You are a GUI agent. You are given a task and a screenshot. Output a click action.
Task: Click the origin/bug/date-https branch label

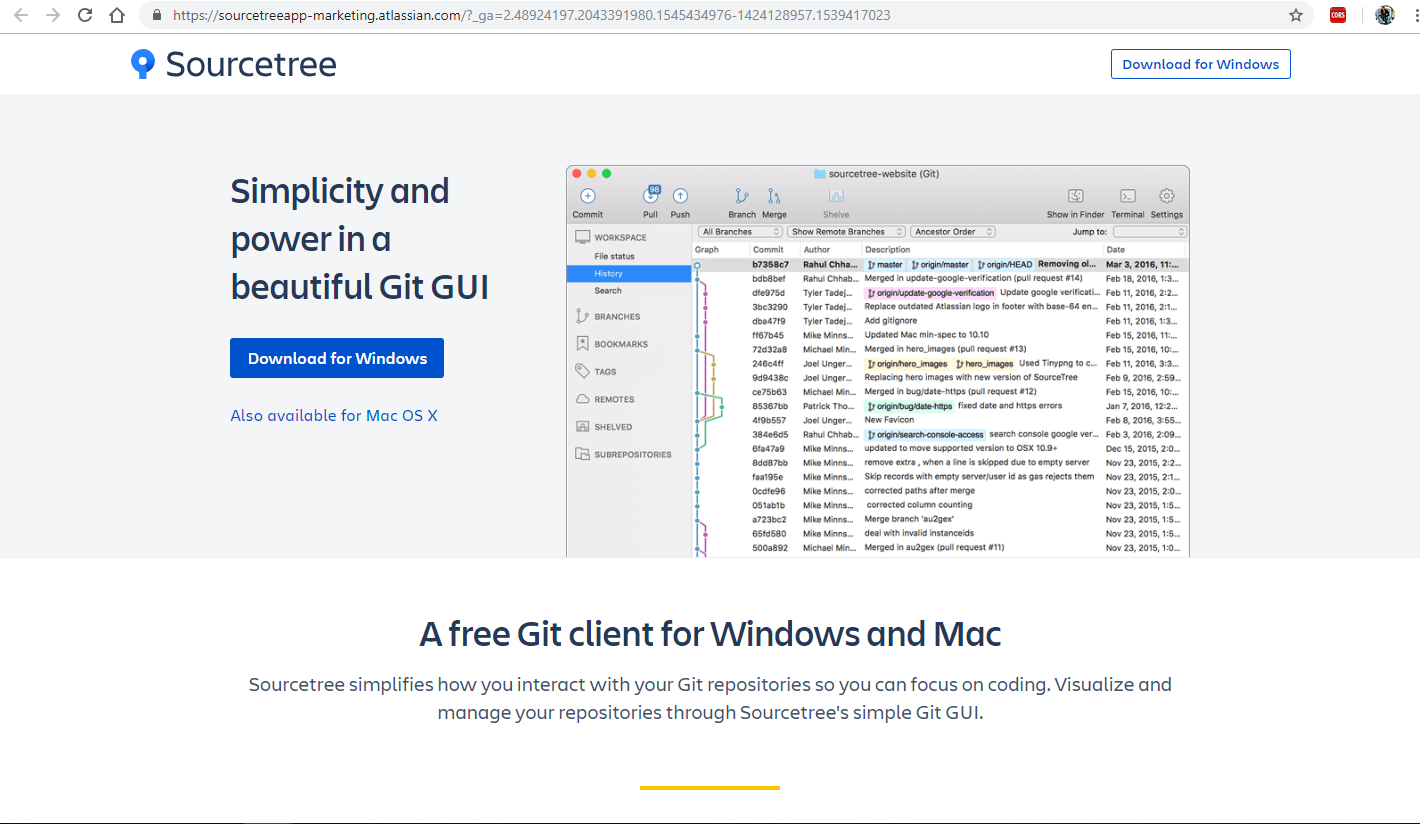coord(909,407)
